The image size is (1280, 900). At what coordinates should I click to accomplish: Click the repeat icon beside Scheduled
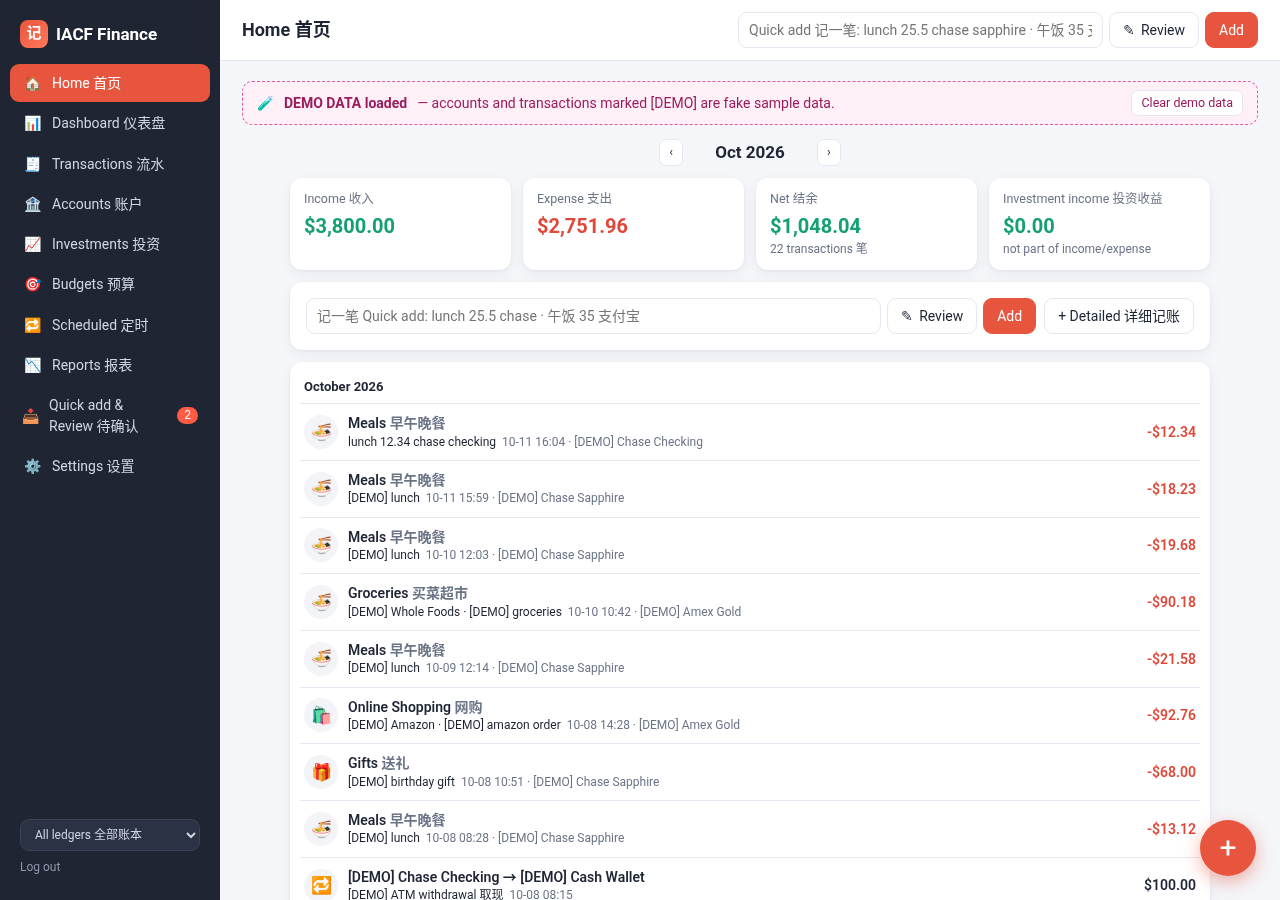tap(33, 325)
